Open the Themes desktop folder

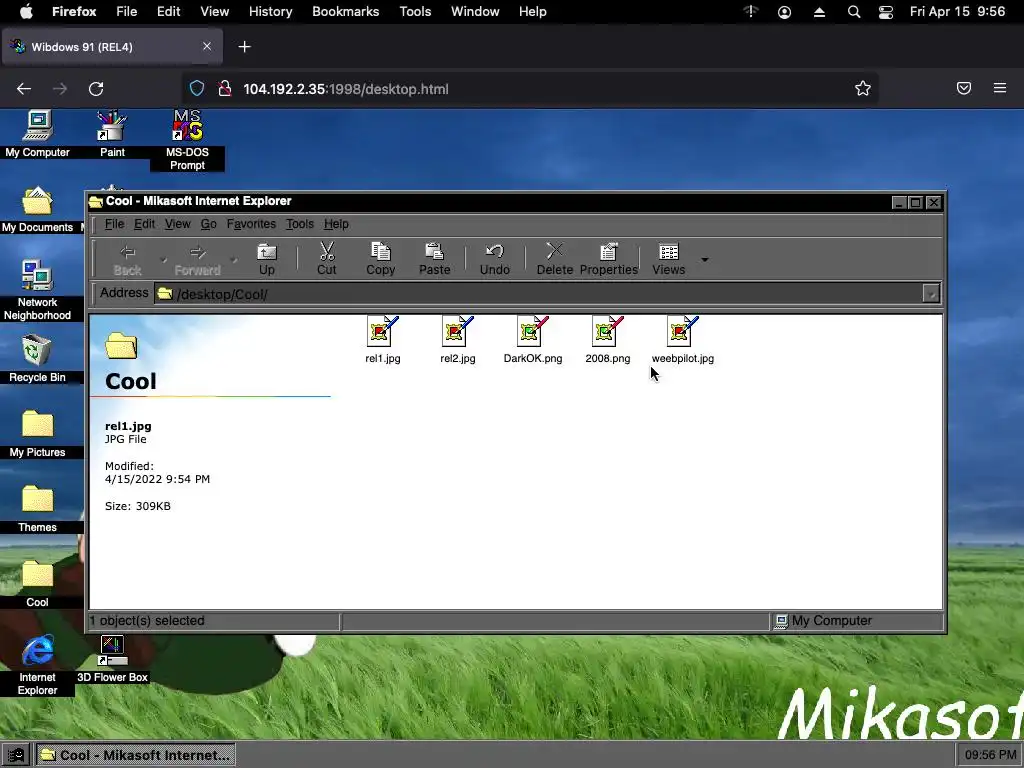coord(37,509)
